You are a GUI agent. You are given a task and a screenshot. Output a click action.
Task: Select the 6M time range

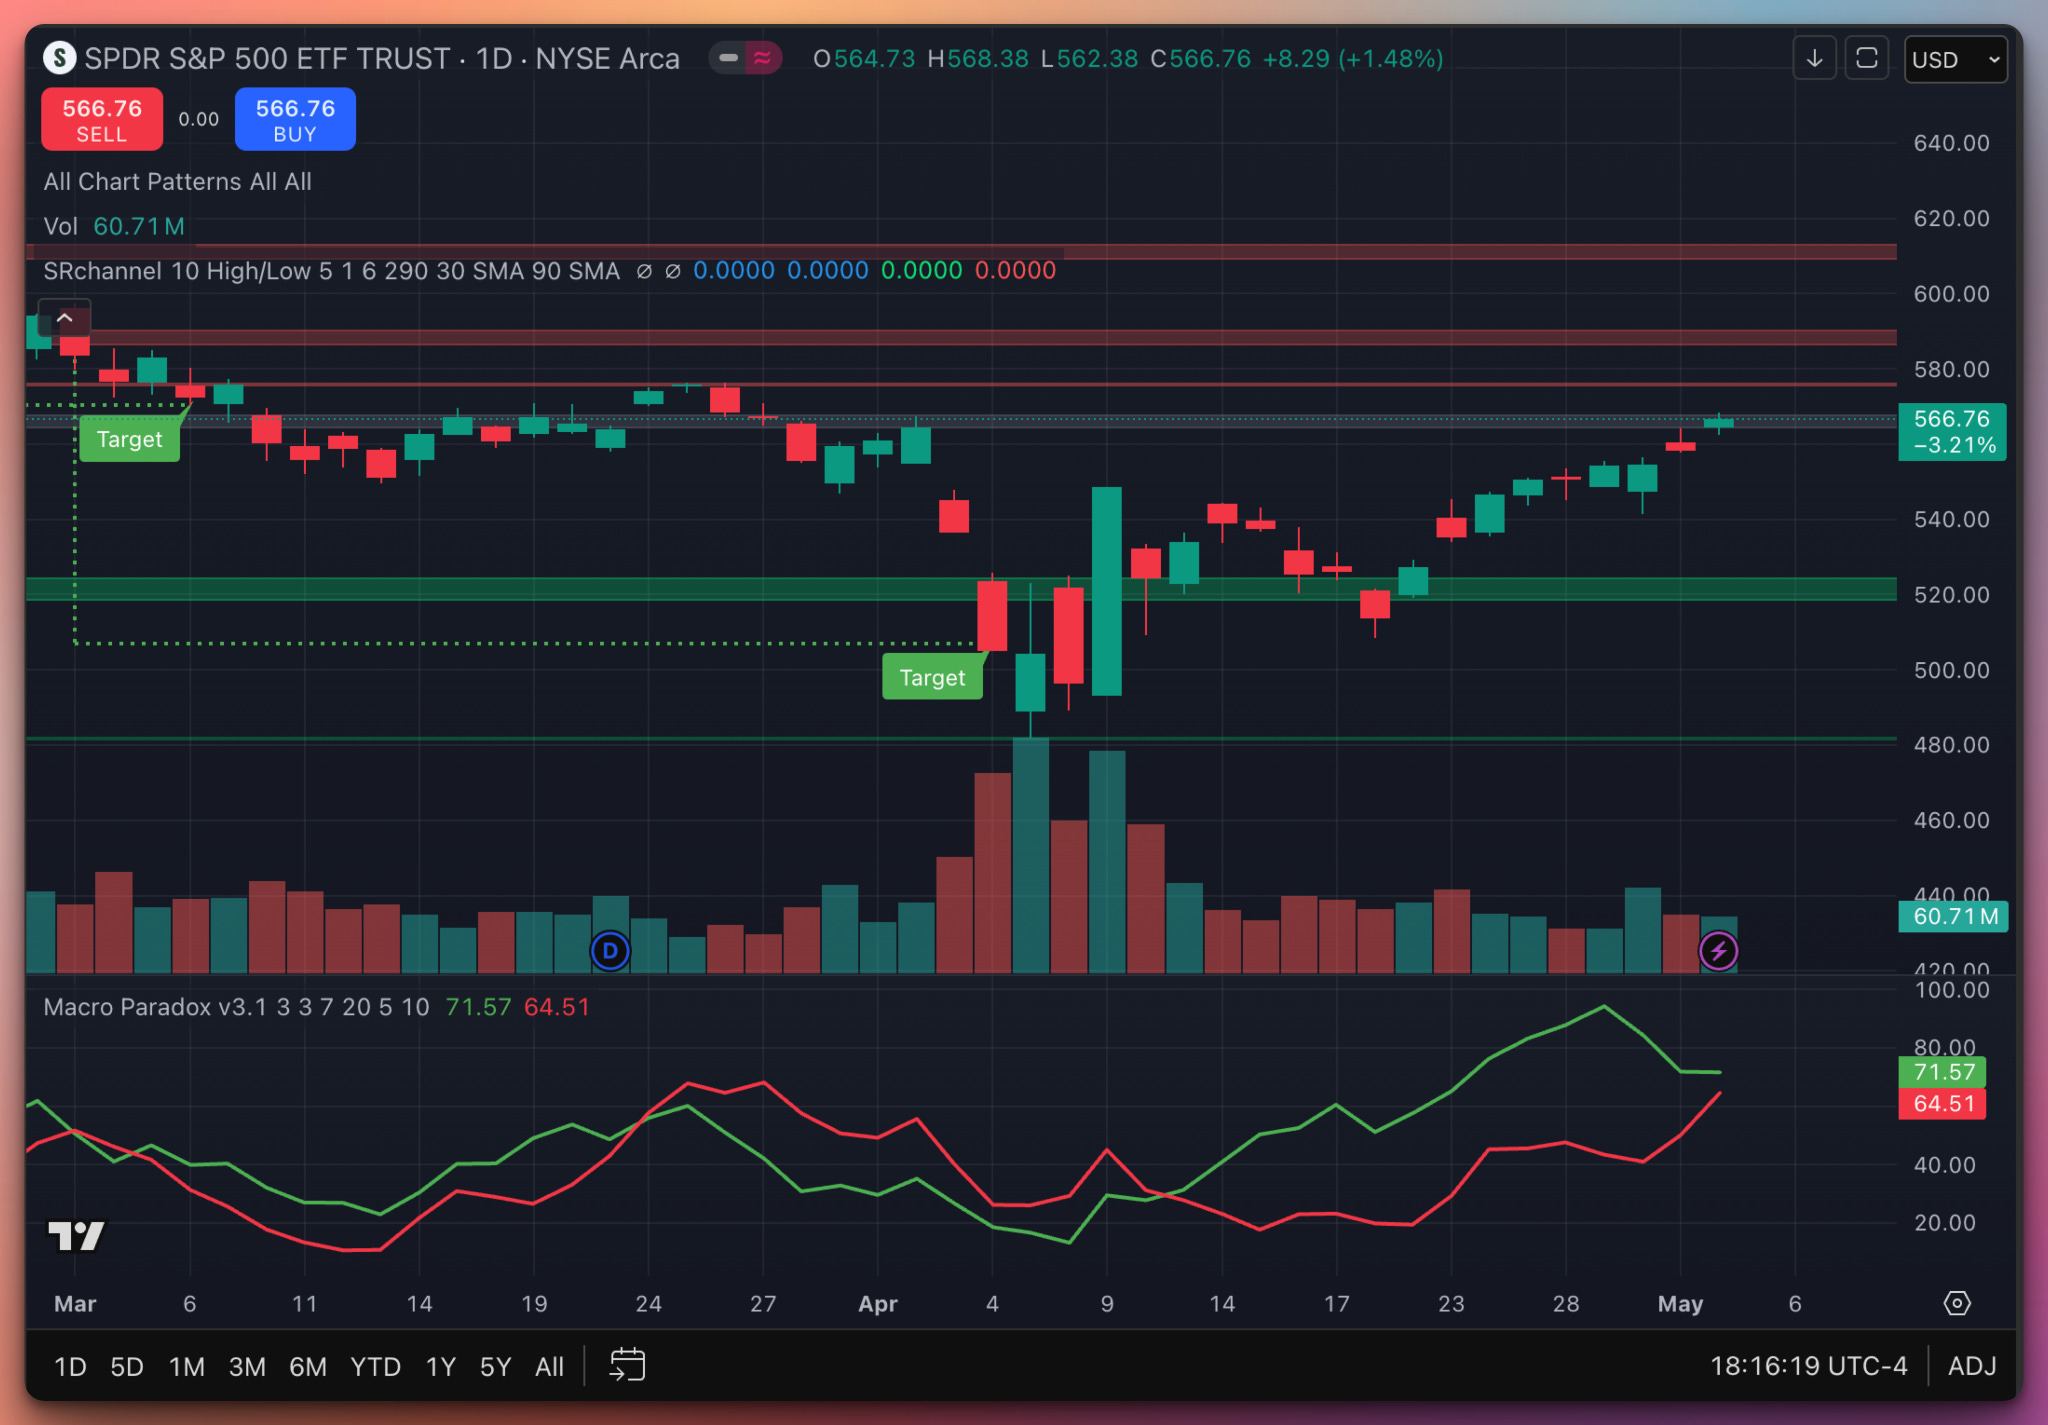308,1366
